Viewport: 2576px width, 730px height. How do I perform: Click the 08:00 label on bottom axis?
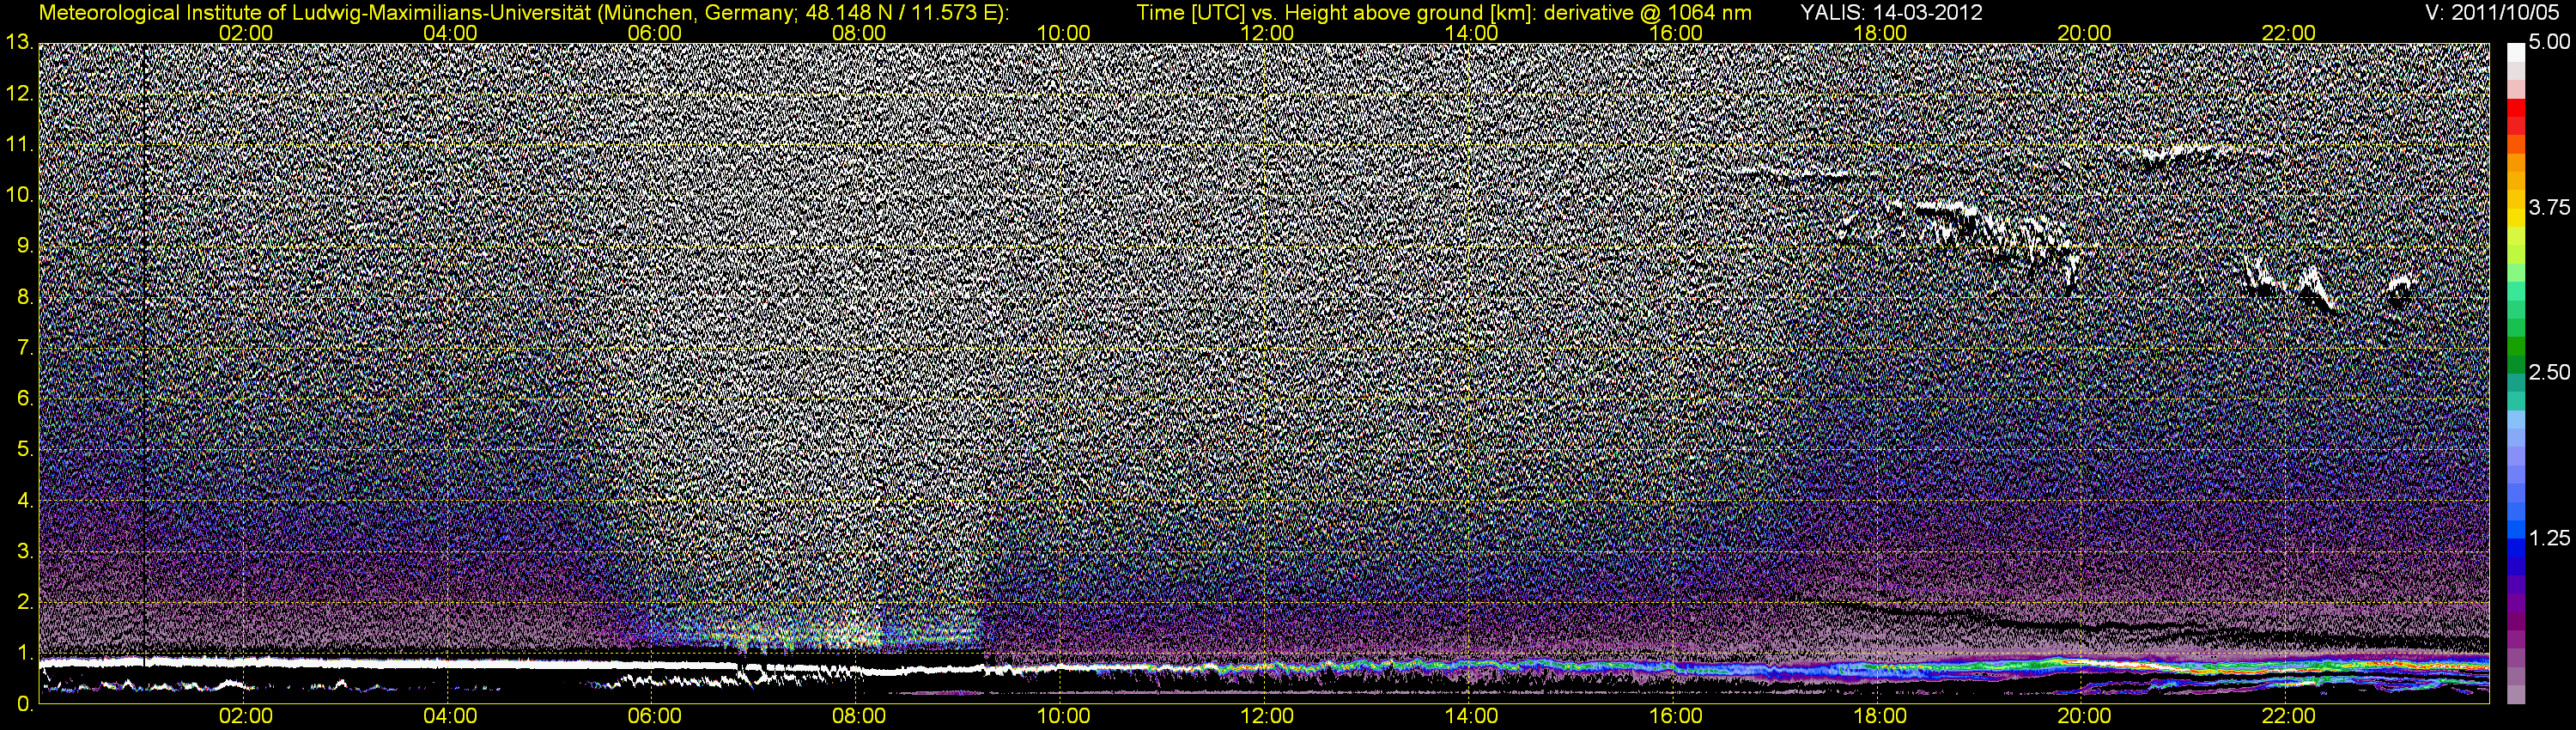coord(859,716)
